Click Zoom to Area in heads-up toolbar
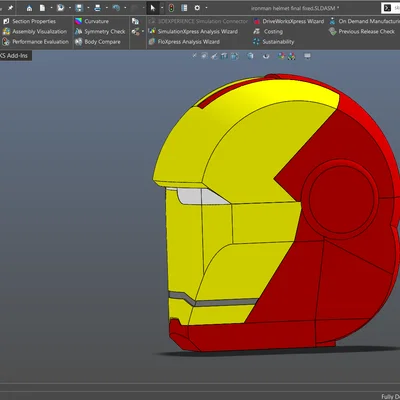Viewport: 400px width, 400px height. [x=204, y=56]
